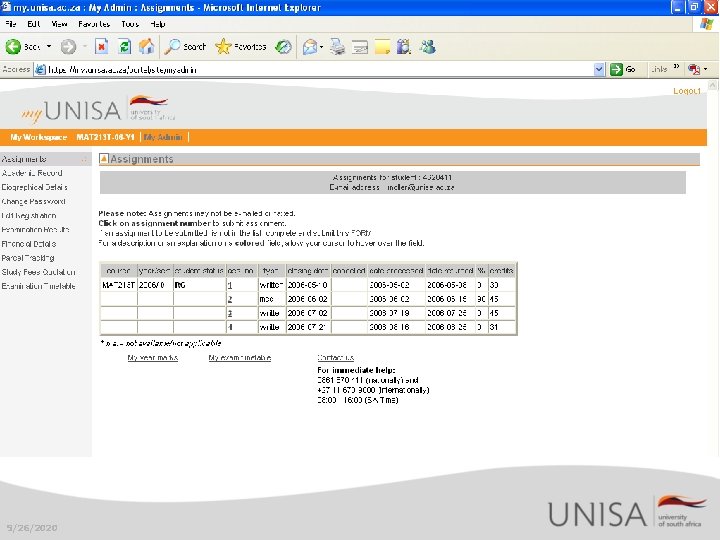Open the Favorites menu
The width and height of the screenshot is (720, 540).
click(x=94, y=24)
